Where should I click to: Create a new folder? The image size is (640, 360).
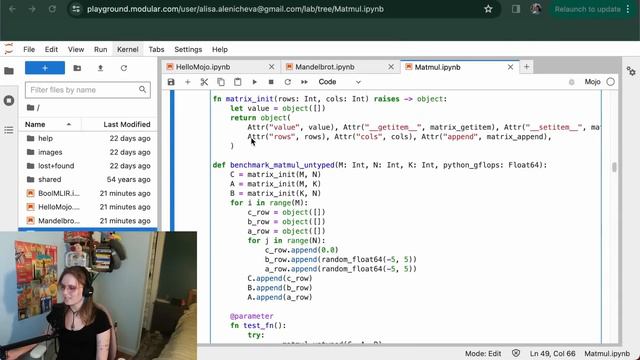tap(77, 68)
